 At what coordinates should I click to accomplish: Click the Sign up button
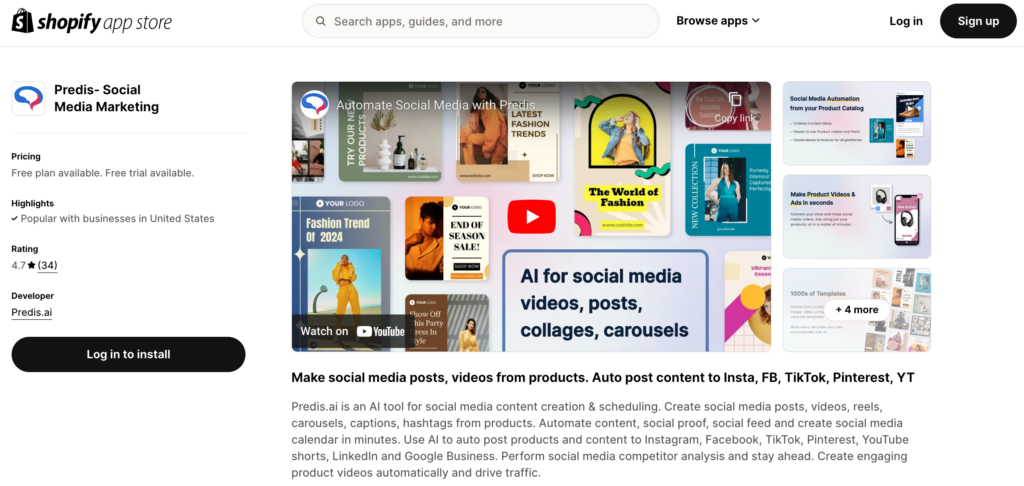[978, 21]
